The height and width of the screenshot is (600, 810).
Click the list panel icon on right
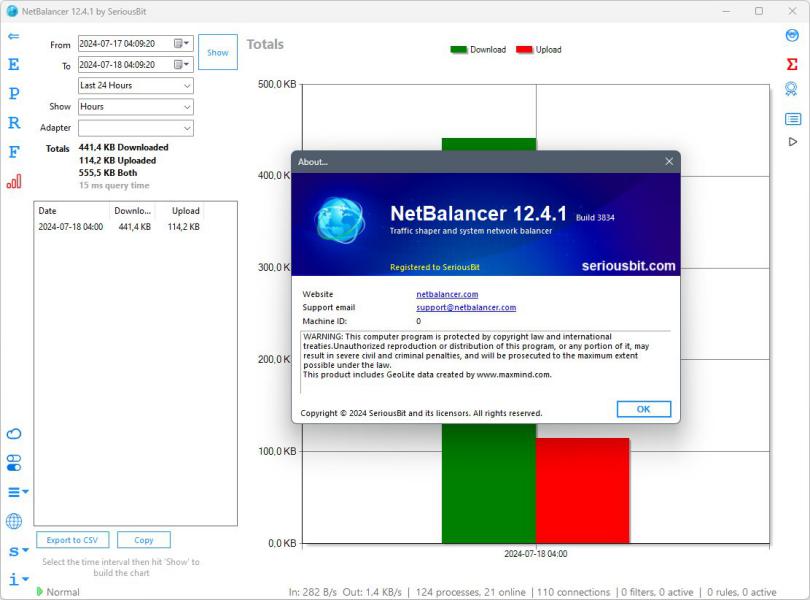coord(793,119)
